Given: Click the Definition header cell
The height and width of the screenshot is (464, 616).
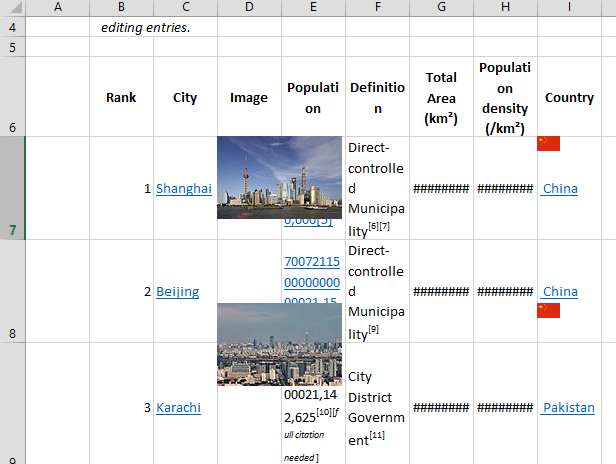Looking at the screenshot, I should pyautogui.click(x=377, y=97).
